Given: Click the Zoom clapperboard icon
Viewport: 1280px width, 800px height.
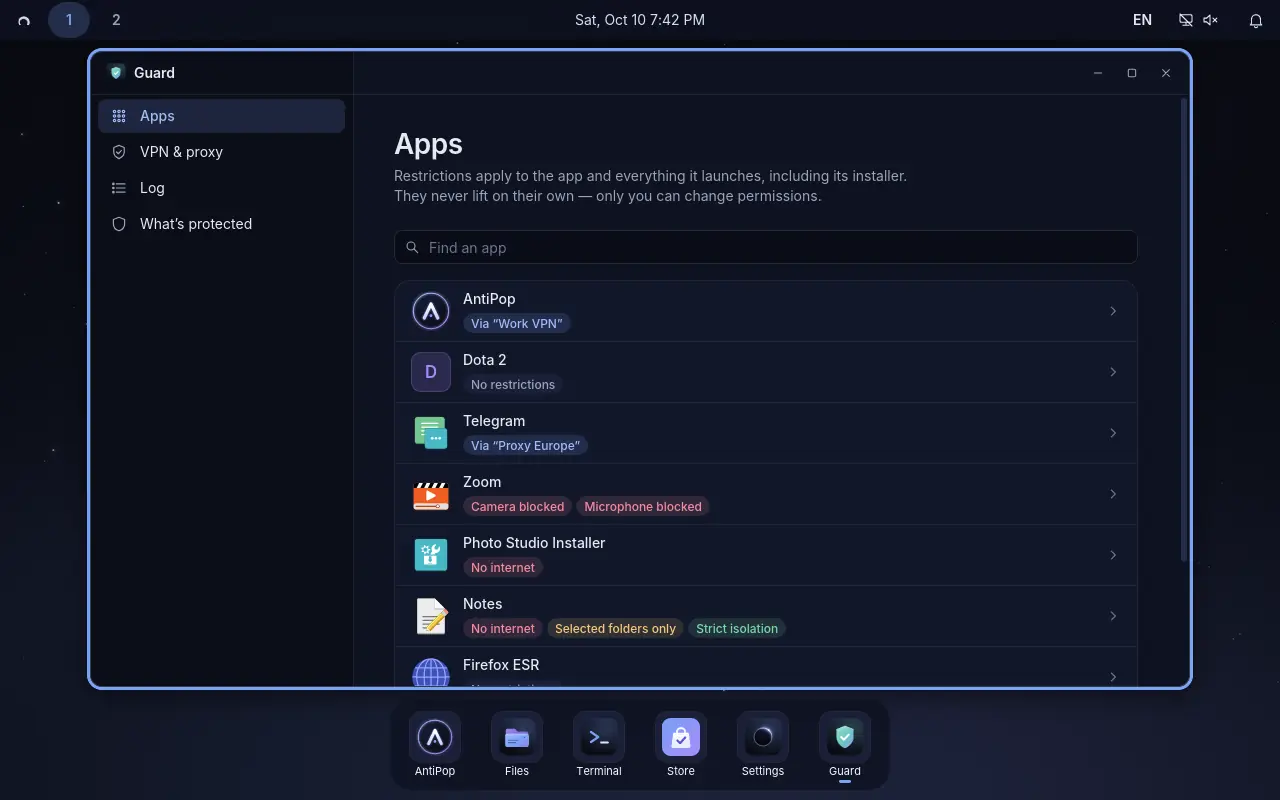Looking at the screenshot, I should click(x=431, y=494).
